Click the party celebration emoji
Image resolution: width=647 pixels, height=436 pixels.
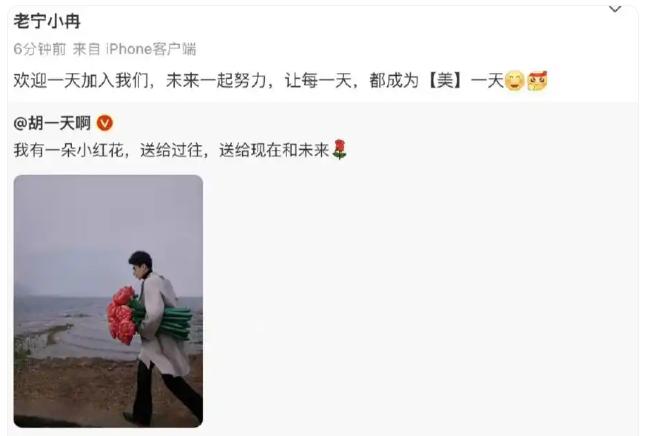click(x=537, y=80)
